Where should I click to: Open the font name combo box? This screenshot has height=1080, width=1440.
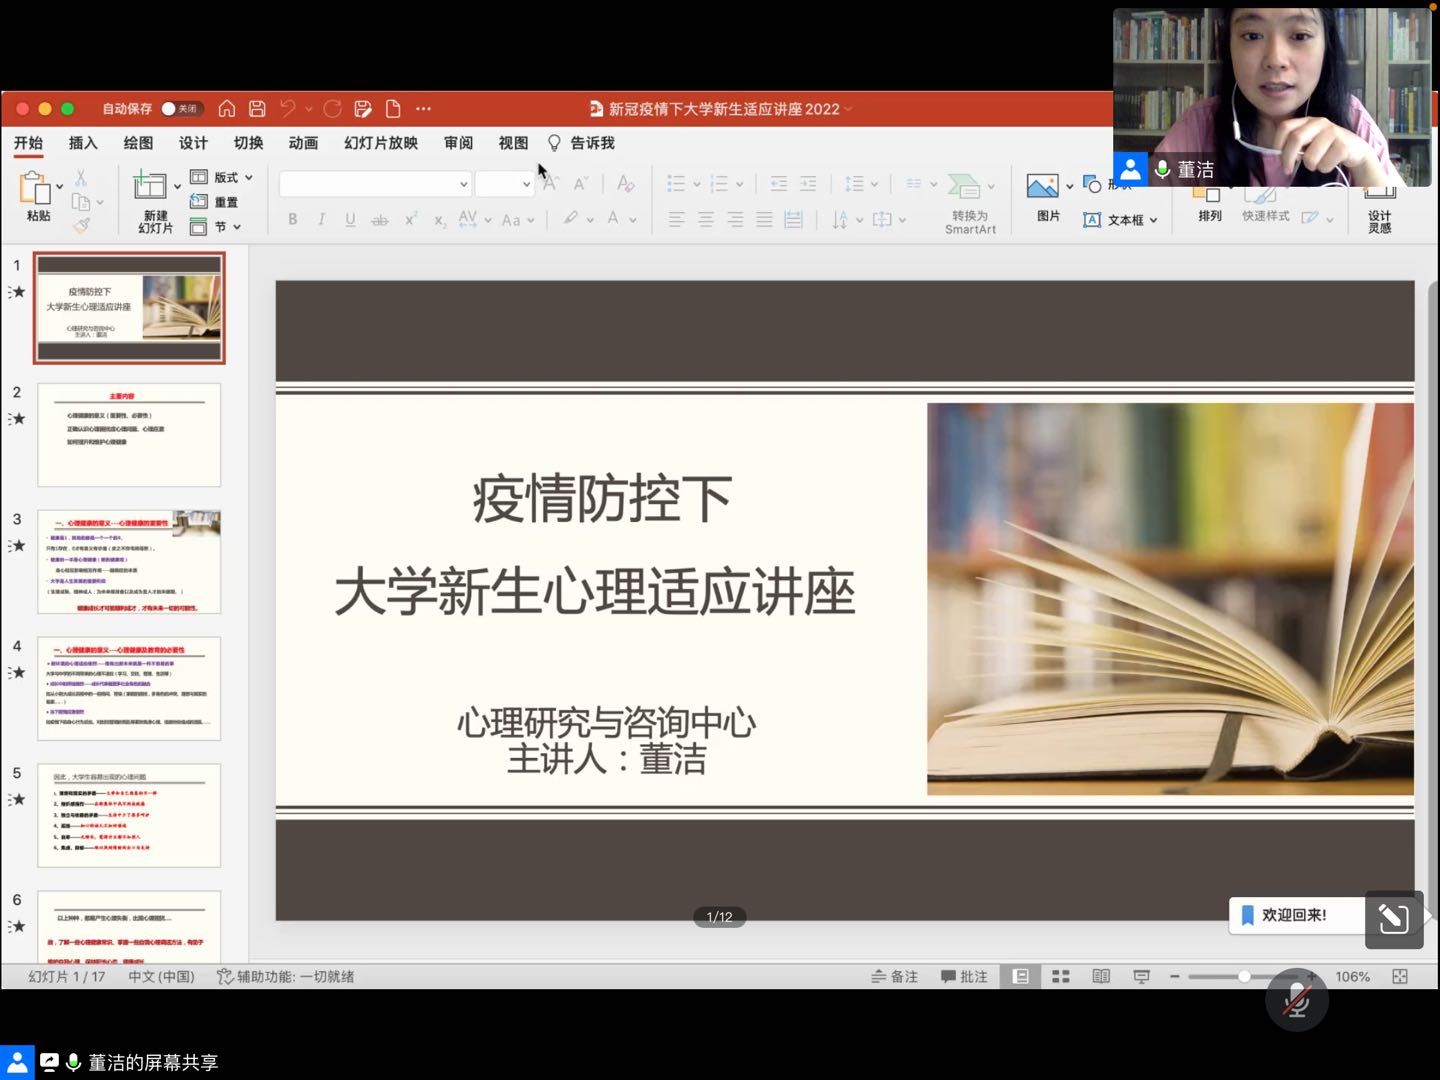pos(375,184)
